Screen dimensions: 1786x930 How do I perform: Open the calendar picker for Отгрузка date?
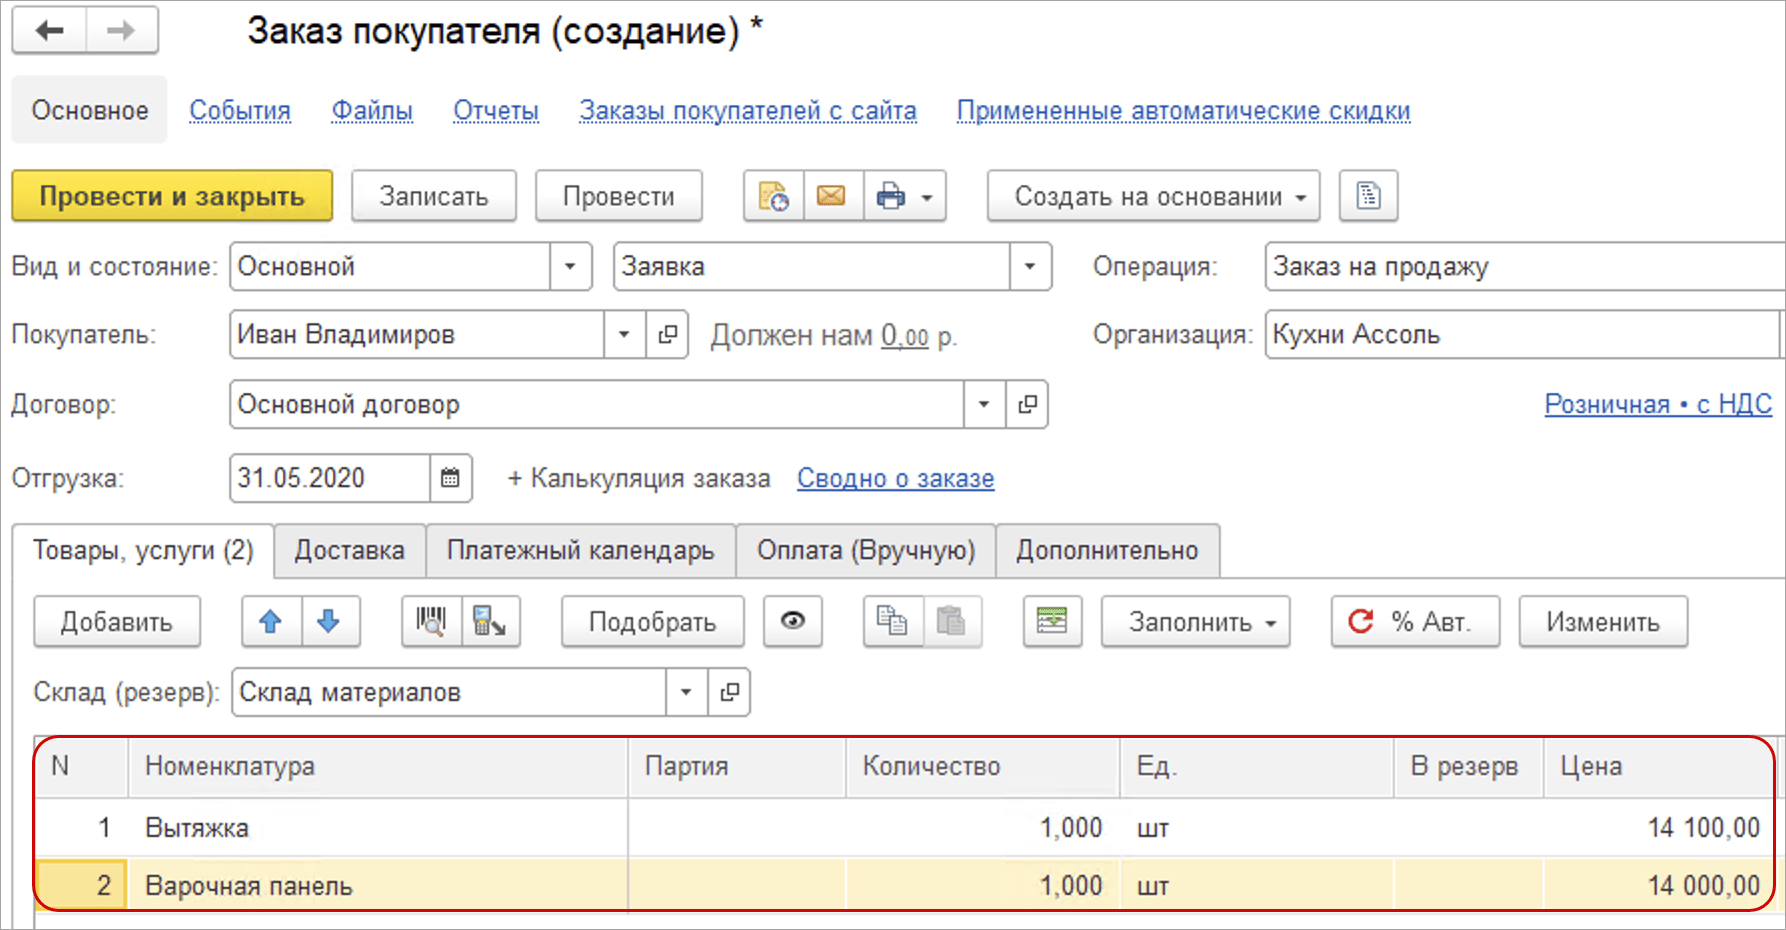[450, 478]
